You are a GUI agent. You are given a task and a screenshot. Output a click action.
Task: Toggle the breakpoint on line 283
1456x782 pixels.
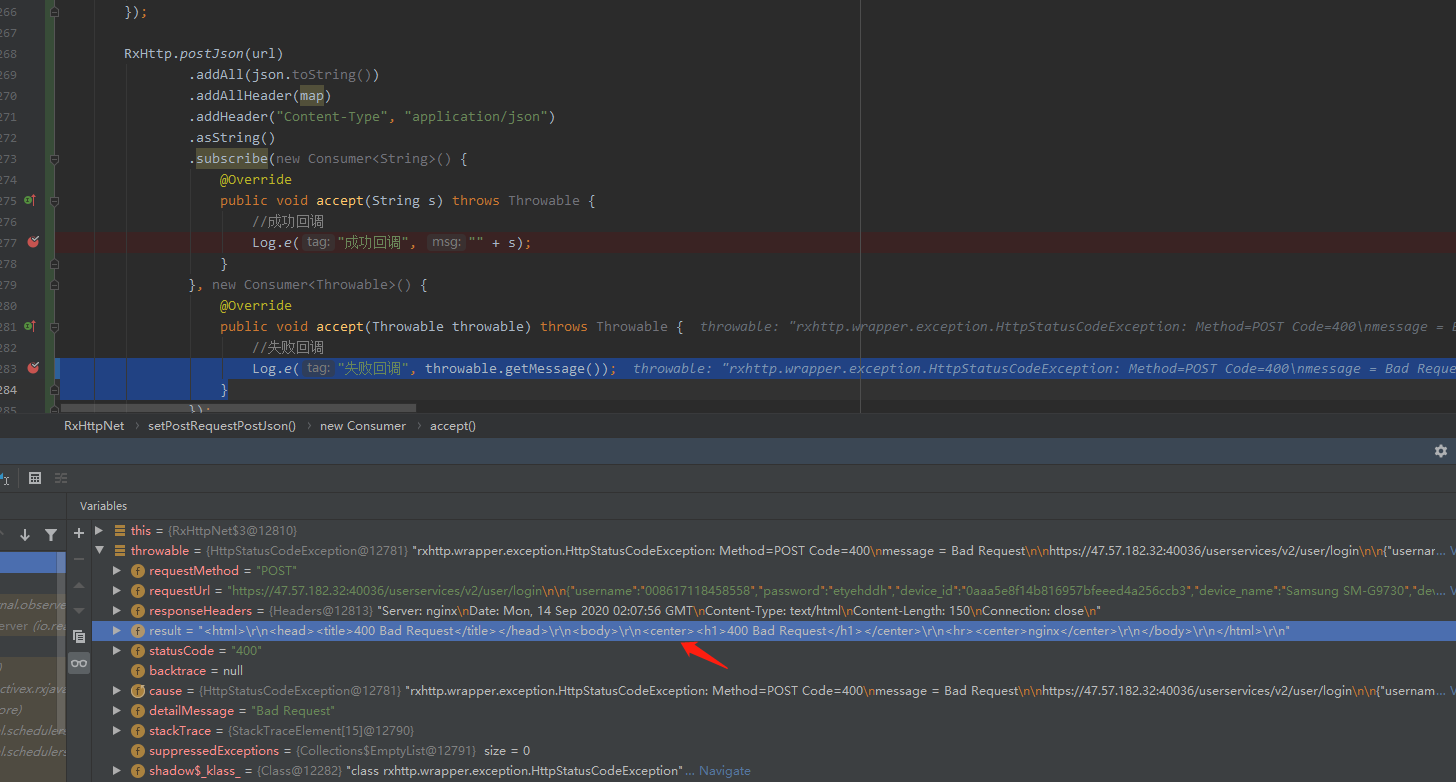[32, 368]
